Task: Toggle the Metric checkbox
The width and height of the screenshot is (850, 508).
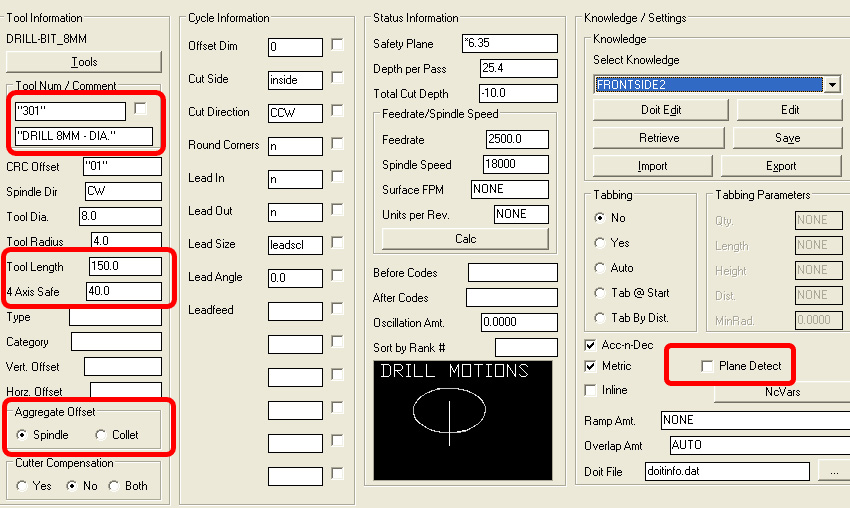Action: (x=590, y=366)
